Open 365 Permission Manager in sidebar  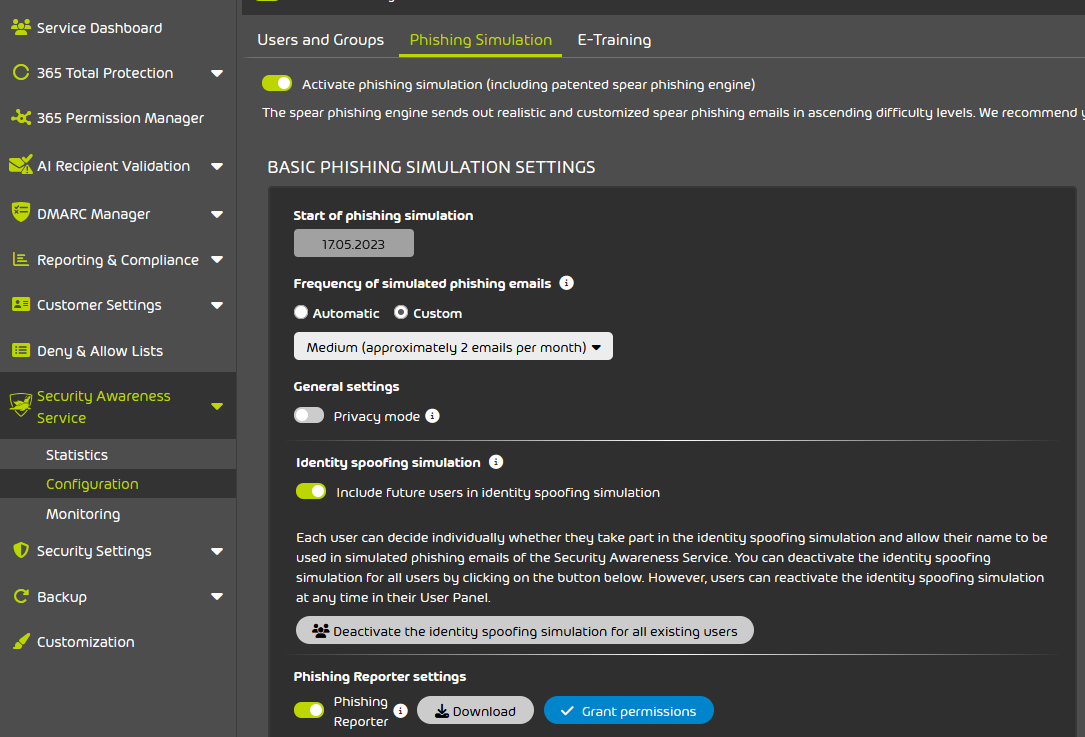[x=120, y=118]
